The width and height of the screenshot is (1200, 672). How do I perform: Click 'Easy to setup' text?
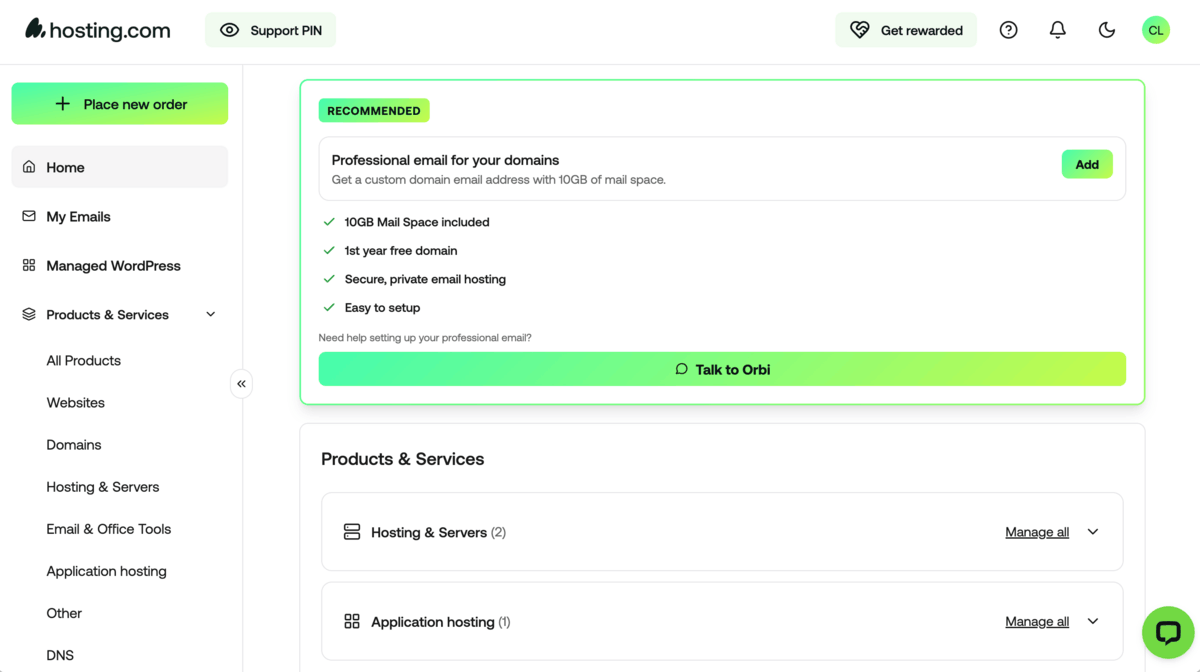coord(382,307)
